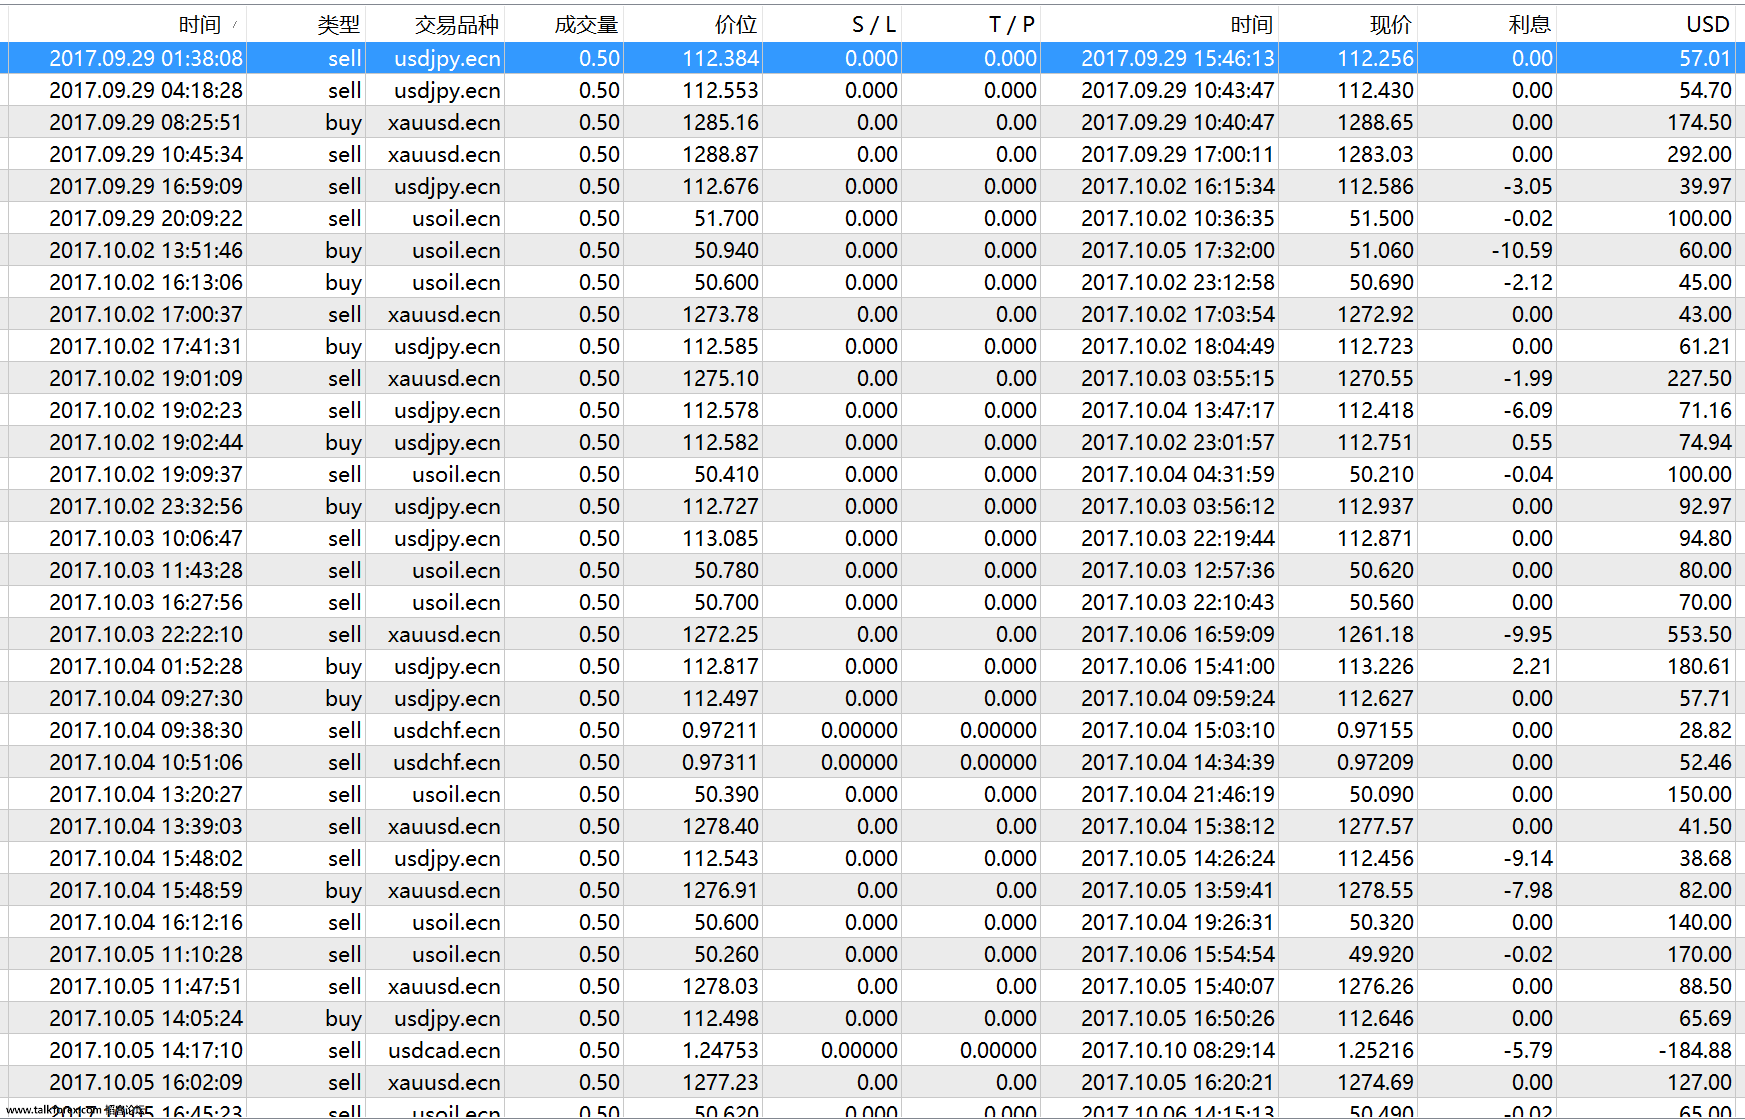Click interest value -10.59

pos(1522,250)
